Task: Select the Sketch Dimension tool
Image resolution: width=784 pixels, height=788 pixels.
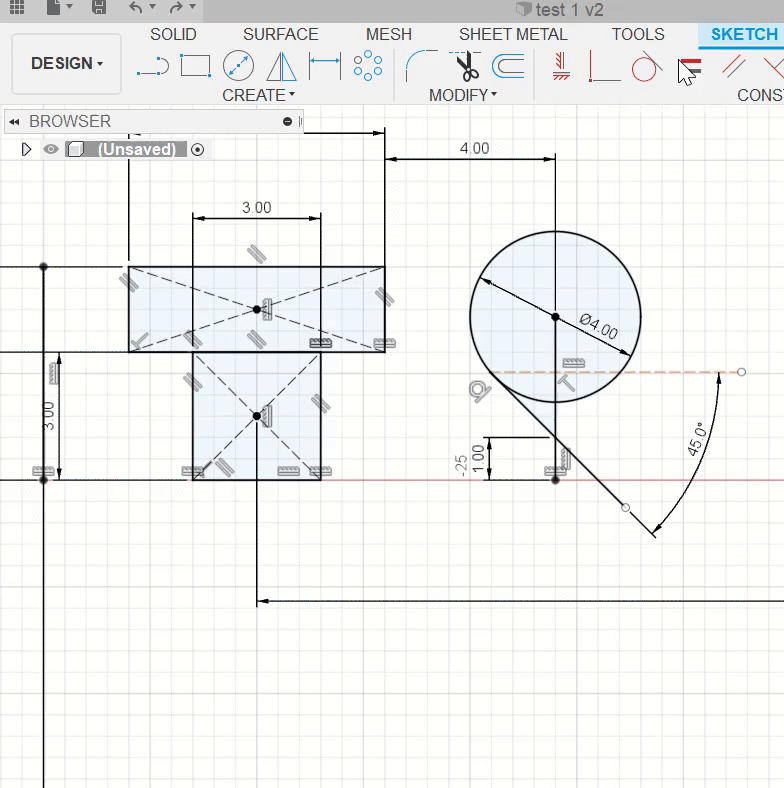Action: click(325, 66)
